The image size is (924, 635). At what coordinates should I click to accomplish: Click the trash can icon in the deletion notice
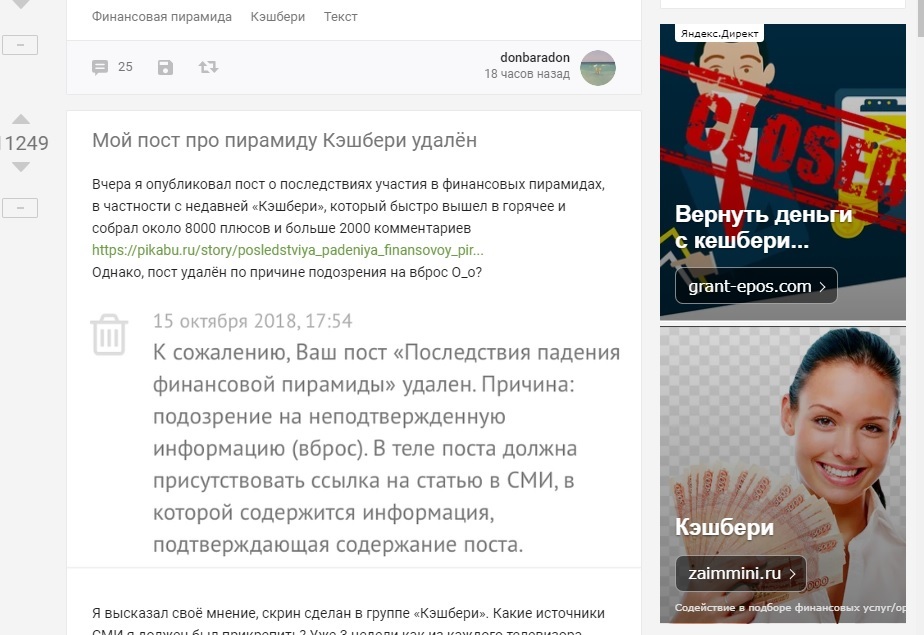point(109,334)
